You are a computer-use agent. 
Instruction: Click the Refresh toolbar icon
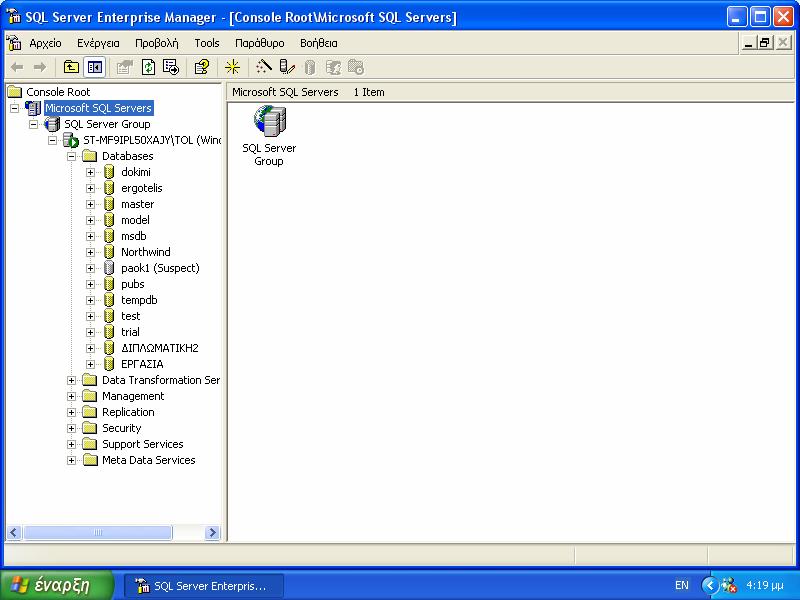(148, 67)
